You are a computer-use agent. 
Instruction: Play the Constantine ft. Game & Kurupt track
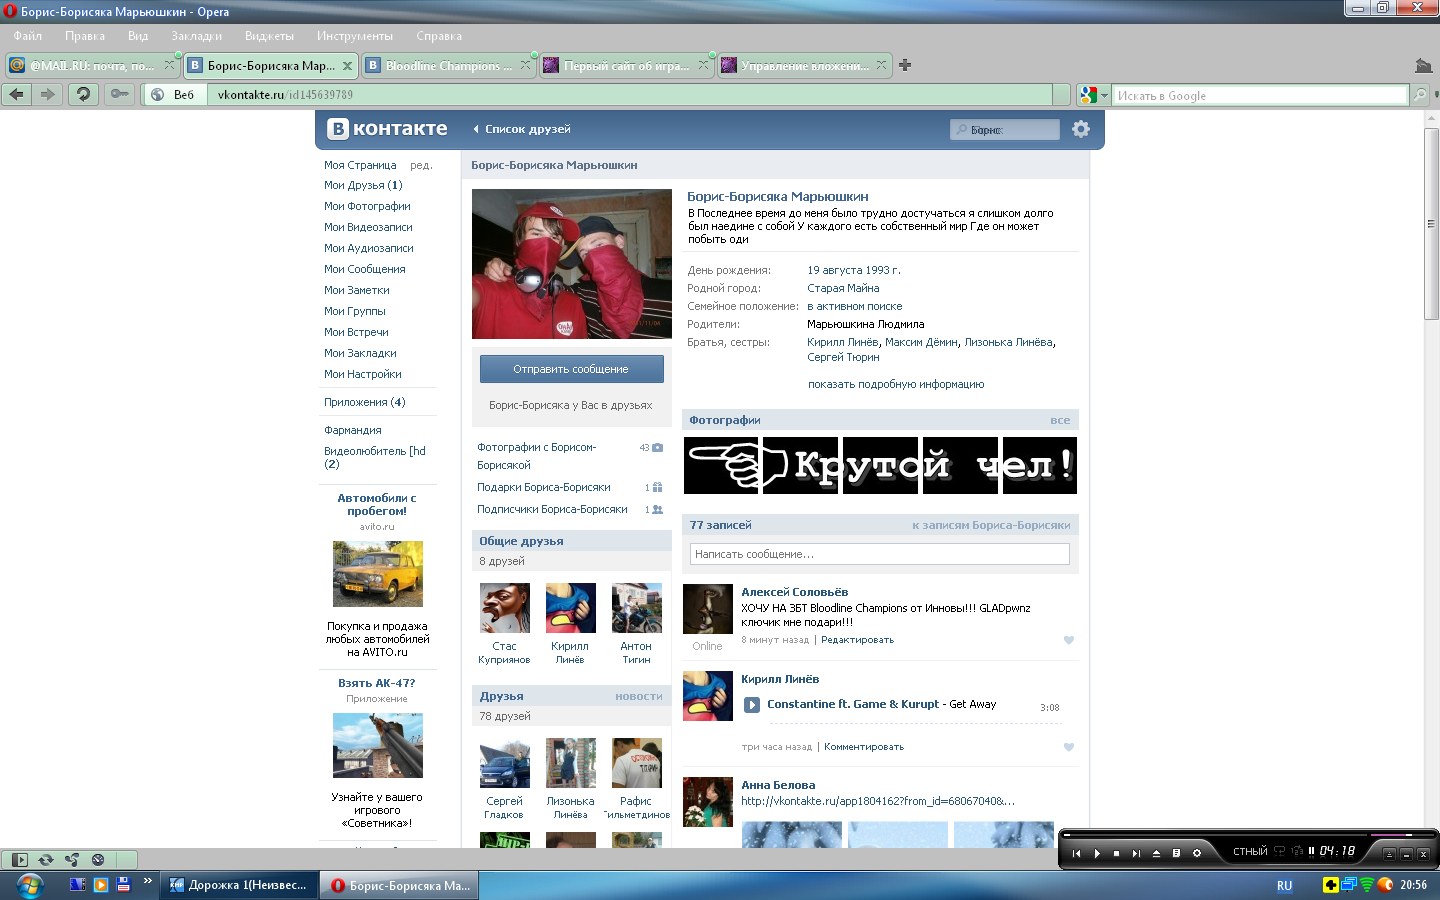click(752, 705)
